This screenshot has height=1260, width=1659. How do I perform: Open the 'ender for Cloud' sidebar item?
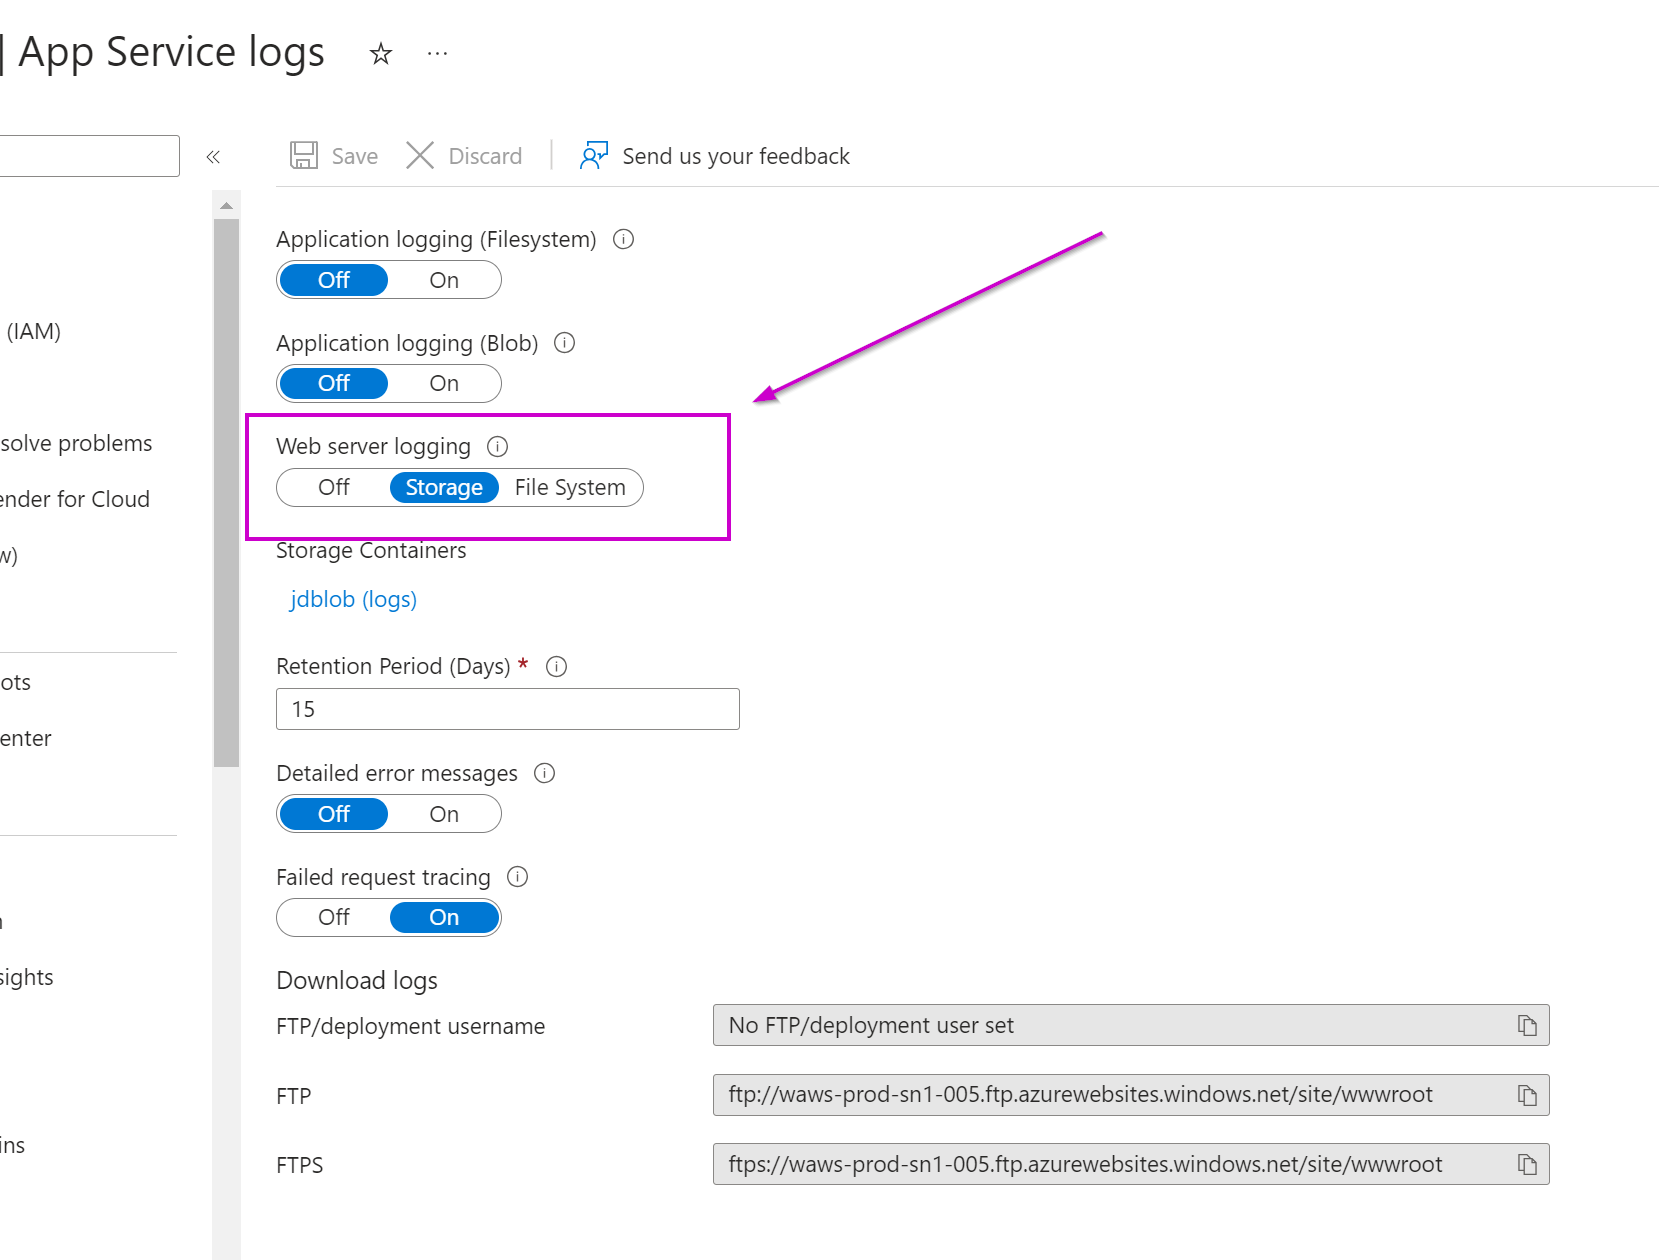(x=75, y=499)
